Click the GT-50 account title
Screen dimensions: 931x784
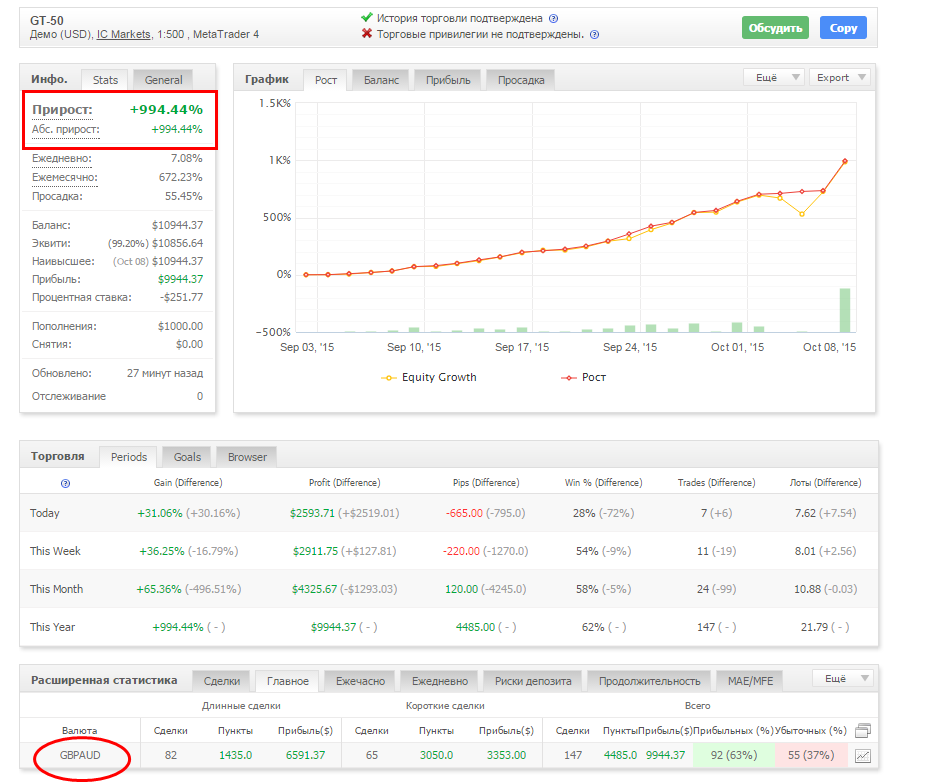[x=47, y=21]
